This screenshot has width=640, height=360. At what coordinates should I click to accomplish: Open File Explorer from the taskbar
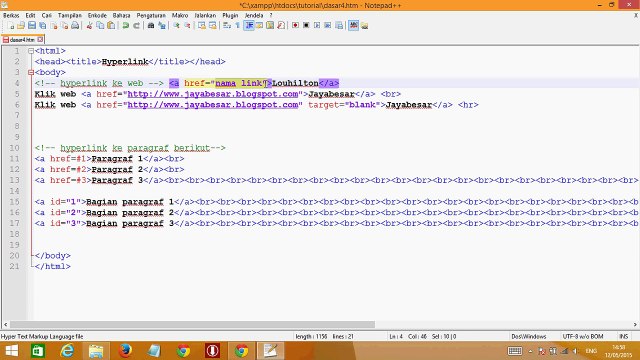pos(96,351)
